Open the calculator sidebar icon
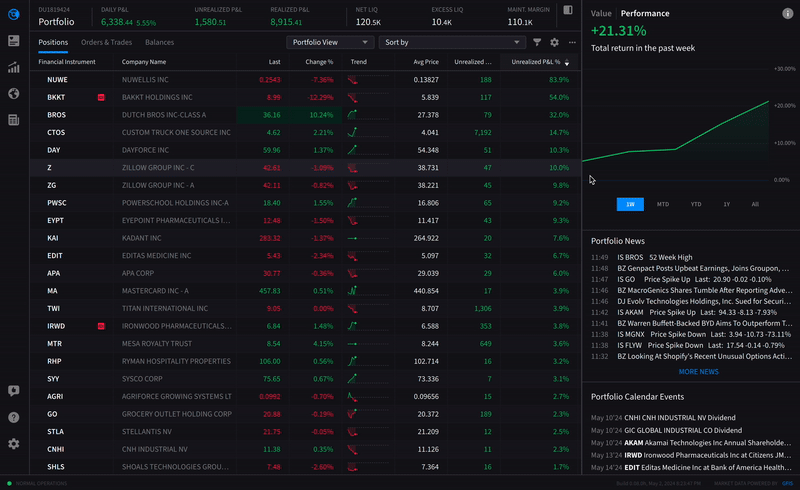The image size is (800, 490). (14, 120)
